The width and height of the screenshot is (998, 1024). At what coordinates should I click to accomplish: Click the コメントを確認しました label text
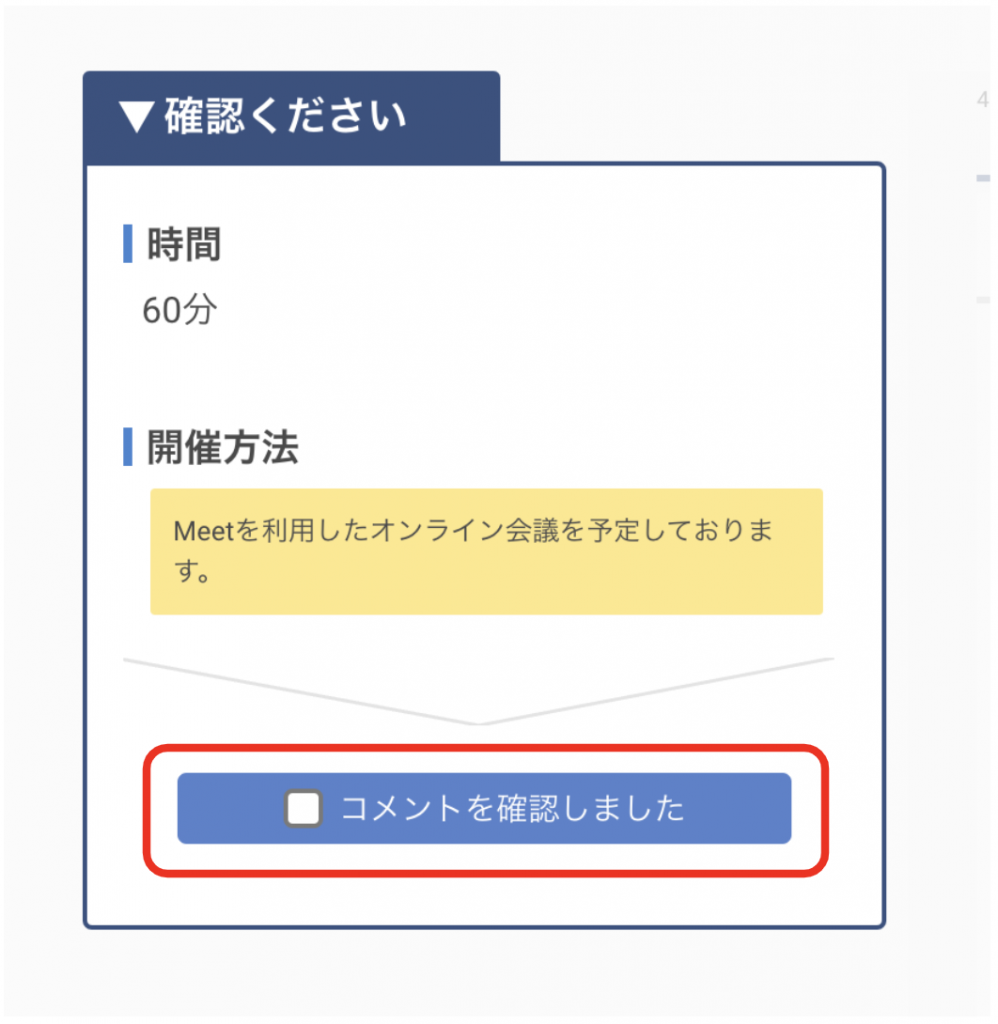coord(512,808)
